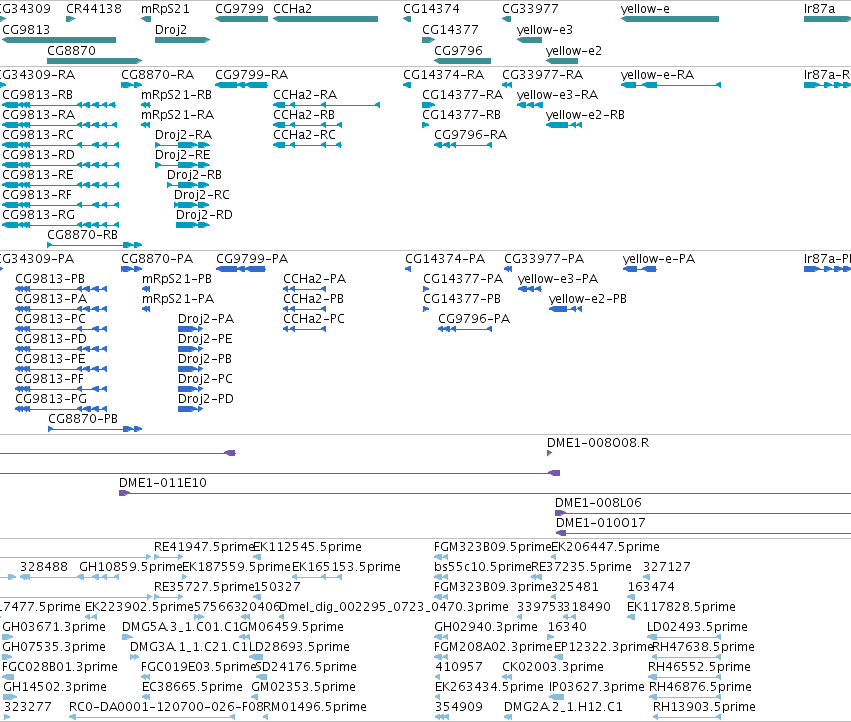Select protein CCHa2-PB
Image resolution: width=851 pixels, height=722 pixels.
coord(304,309)
